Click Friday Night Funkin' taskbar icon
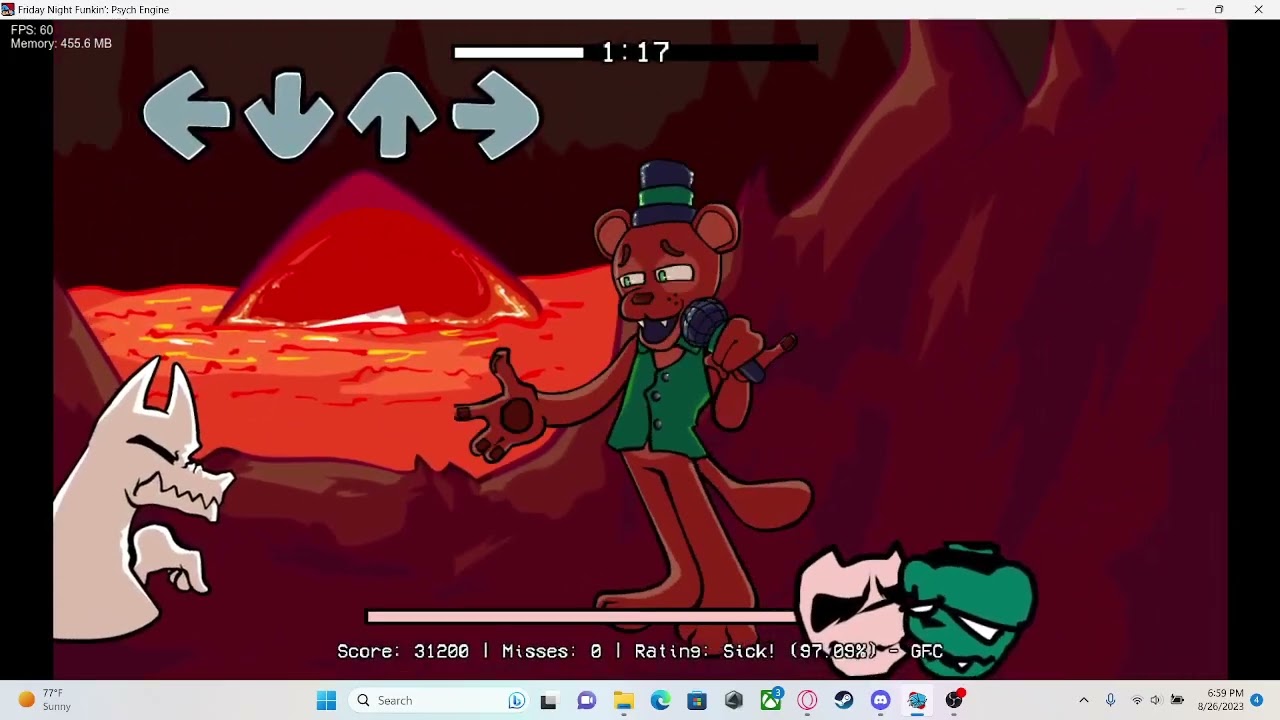 click(x=917, y=700)
